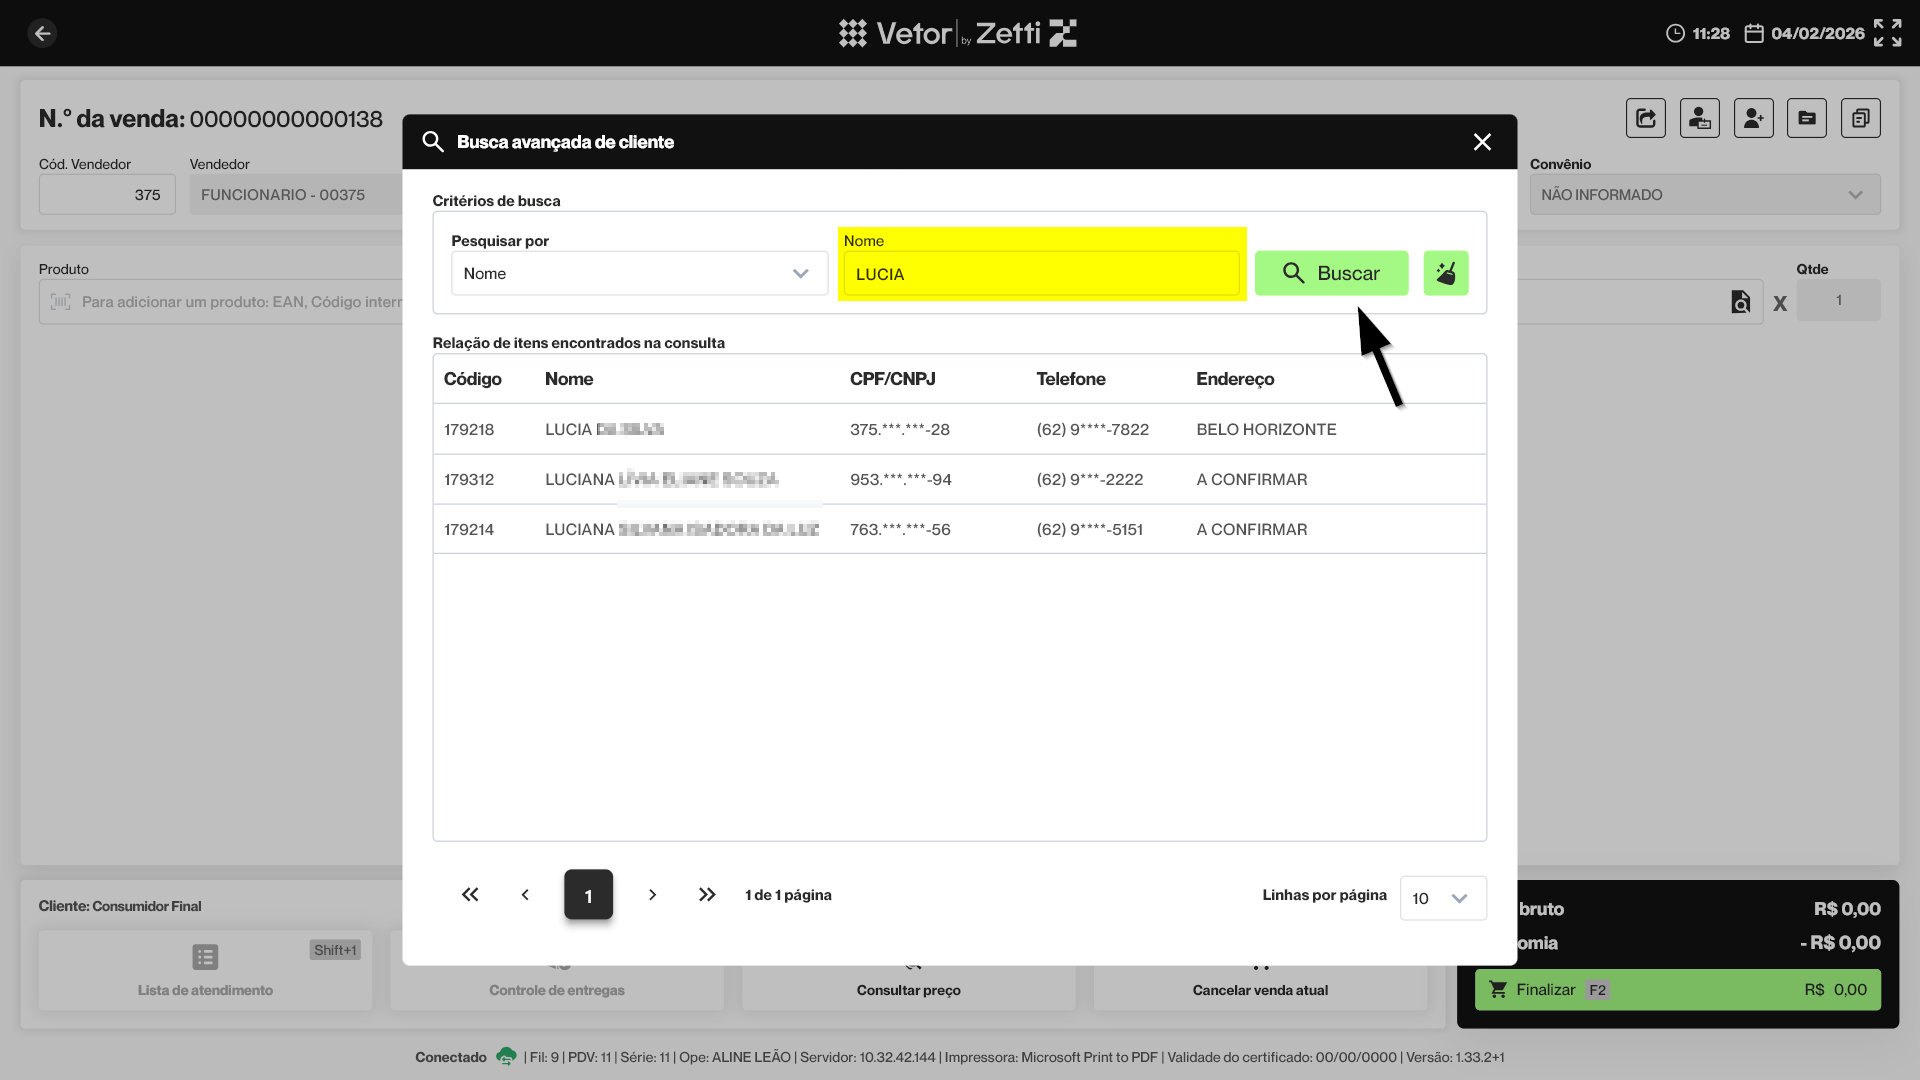
Task: Click the fullscreen expand icon
Action: (x=1887, y=33)
